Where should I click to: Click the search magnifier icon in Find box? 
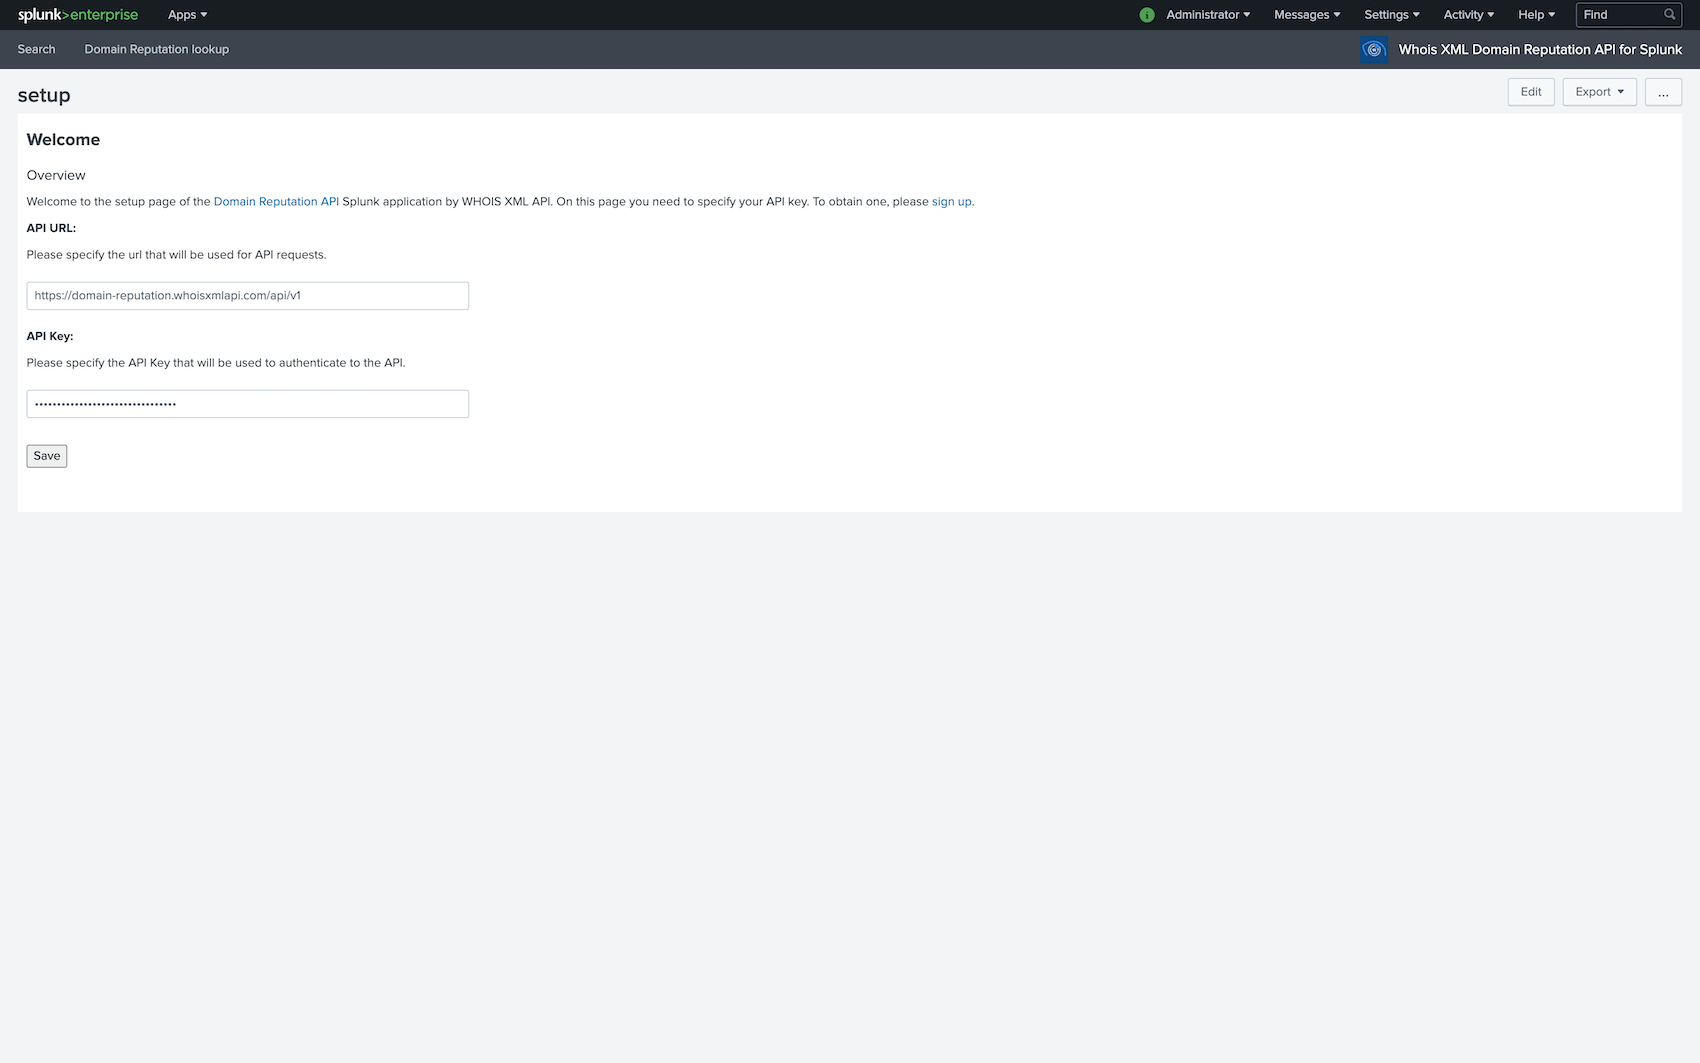[1669, 15]
